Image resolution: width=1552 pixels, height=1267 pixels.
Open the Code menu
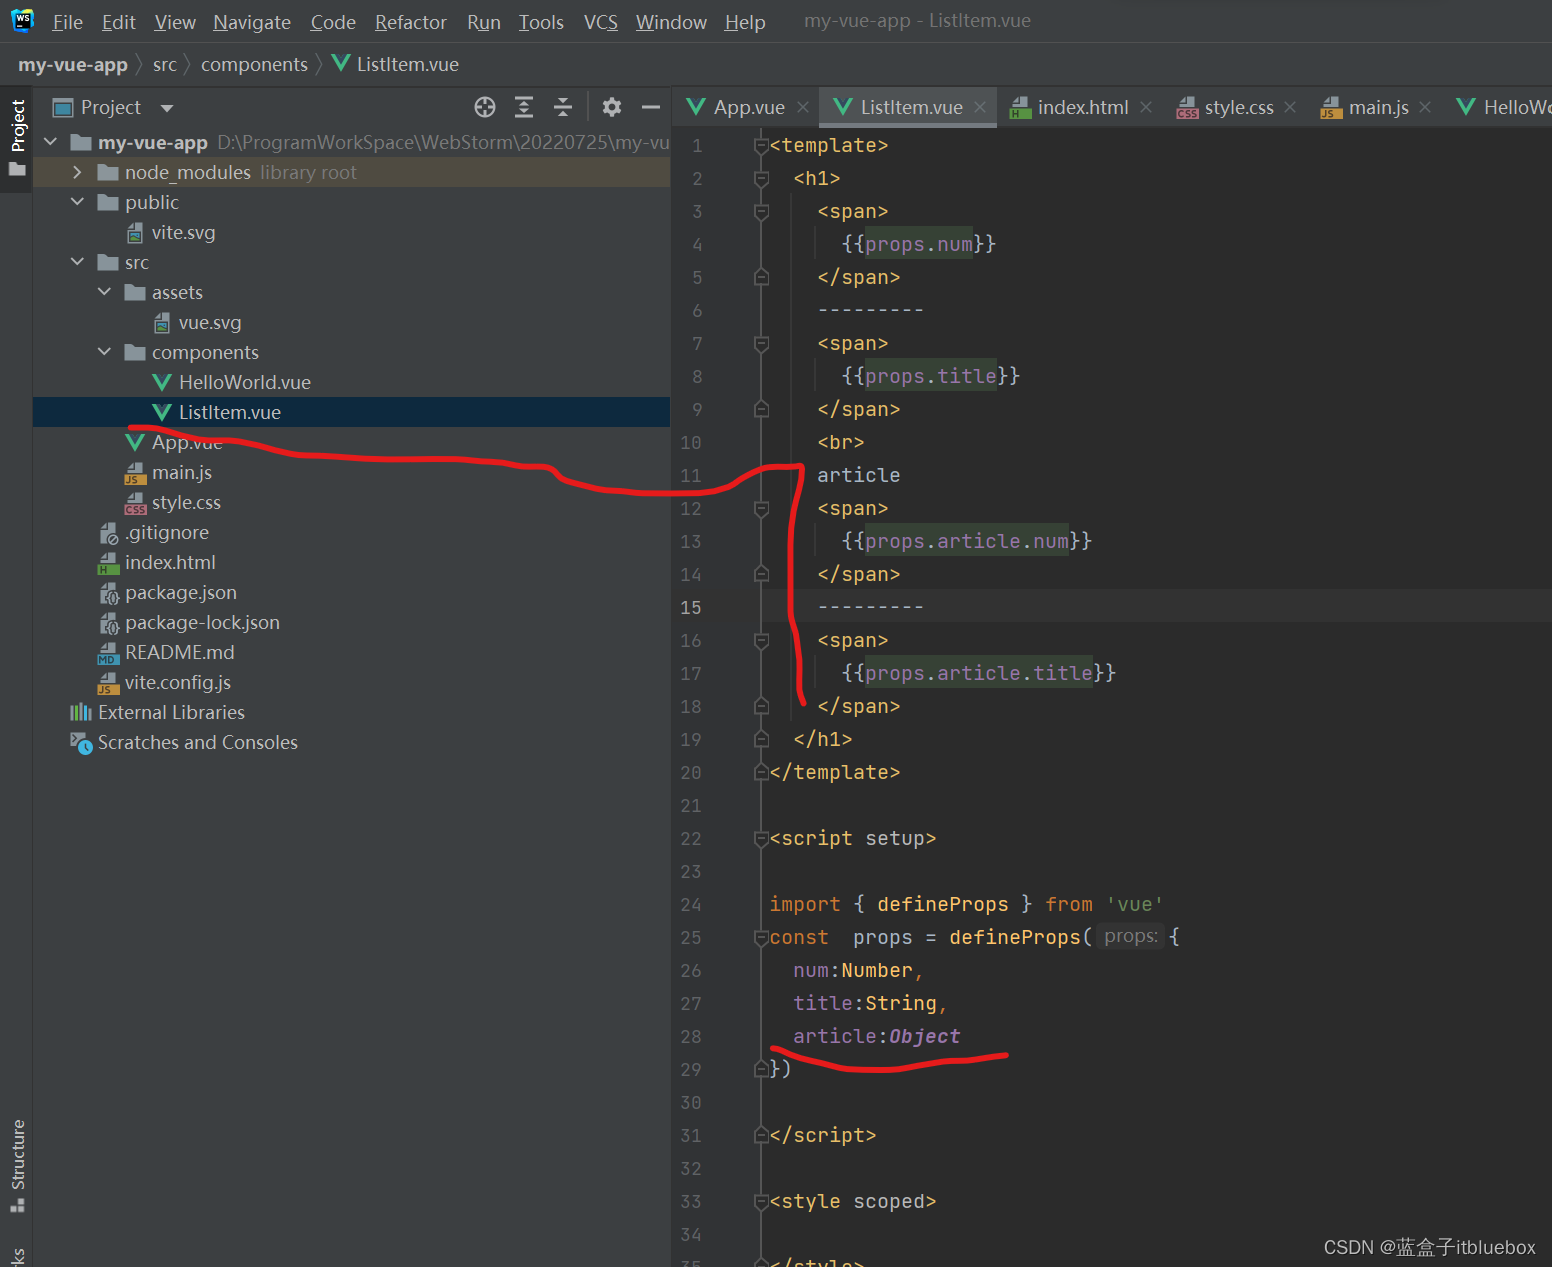(x=333, y=22)
